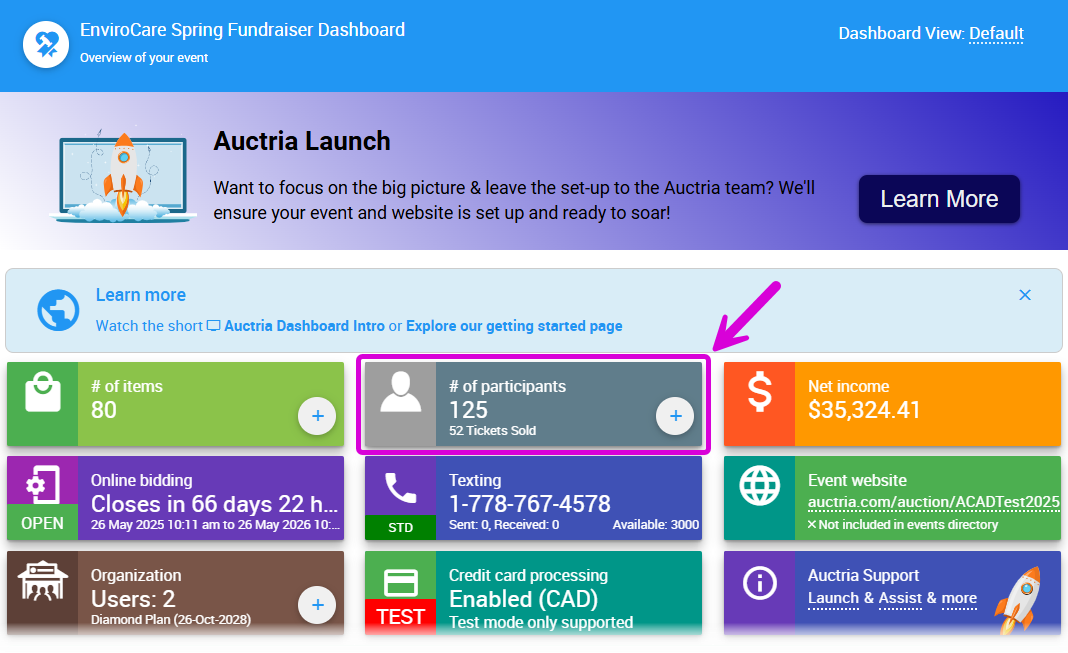Image resolution: width=1068 pixels, height=653 pixels.
Task: Click the Net income dollar icon
Action: pos(759,394)
